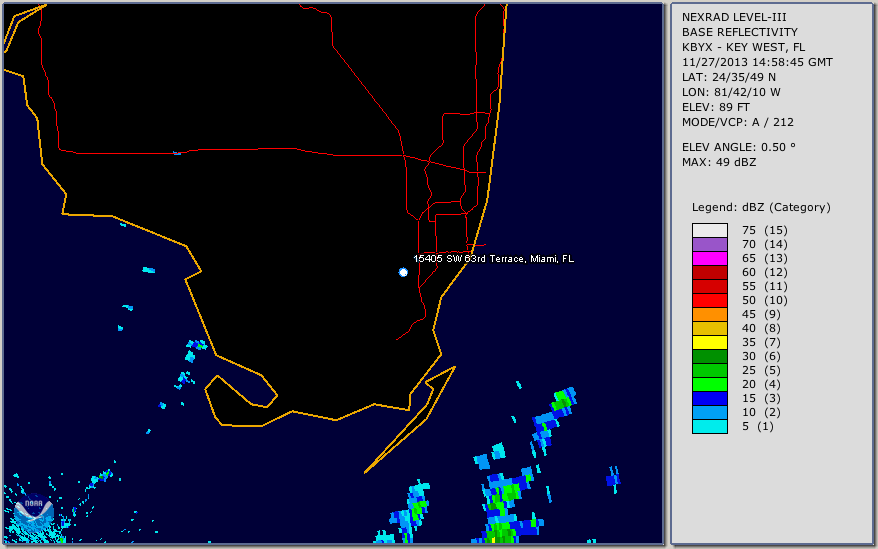
Task: Click the 60 dBZ dark red swatch
Action: click(709, 272)
